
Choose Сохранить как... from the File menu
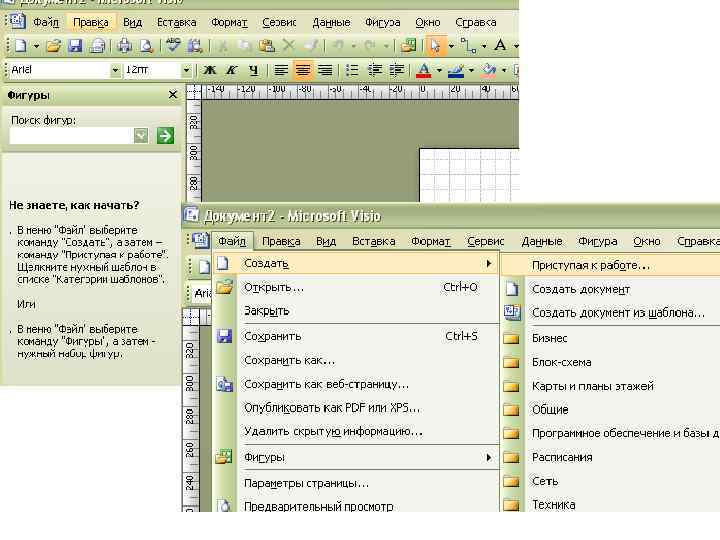(x=356, y=360)
